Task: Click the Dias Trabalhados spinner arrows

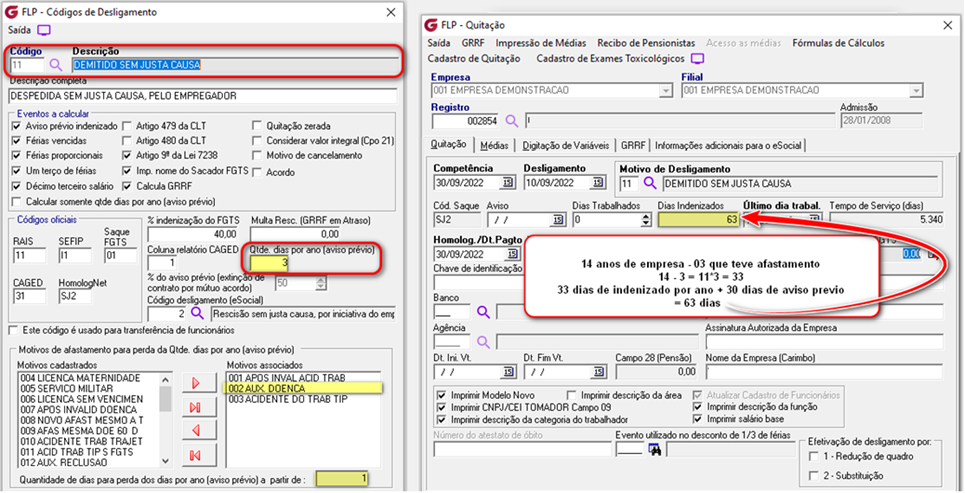Action: tap(646, 219)
